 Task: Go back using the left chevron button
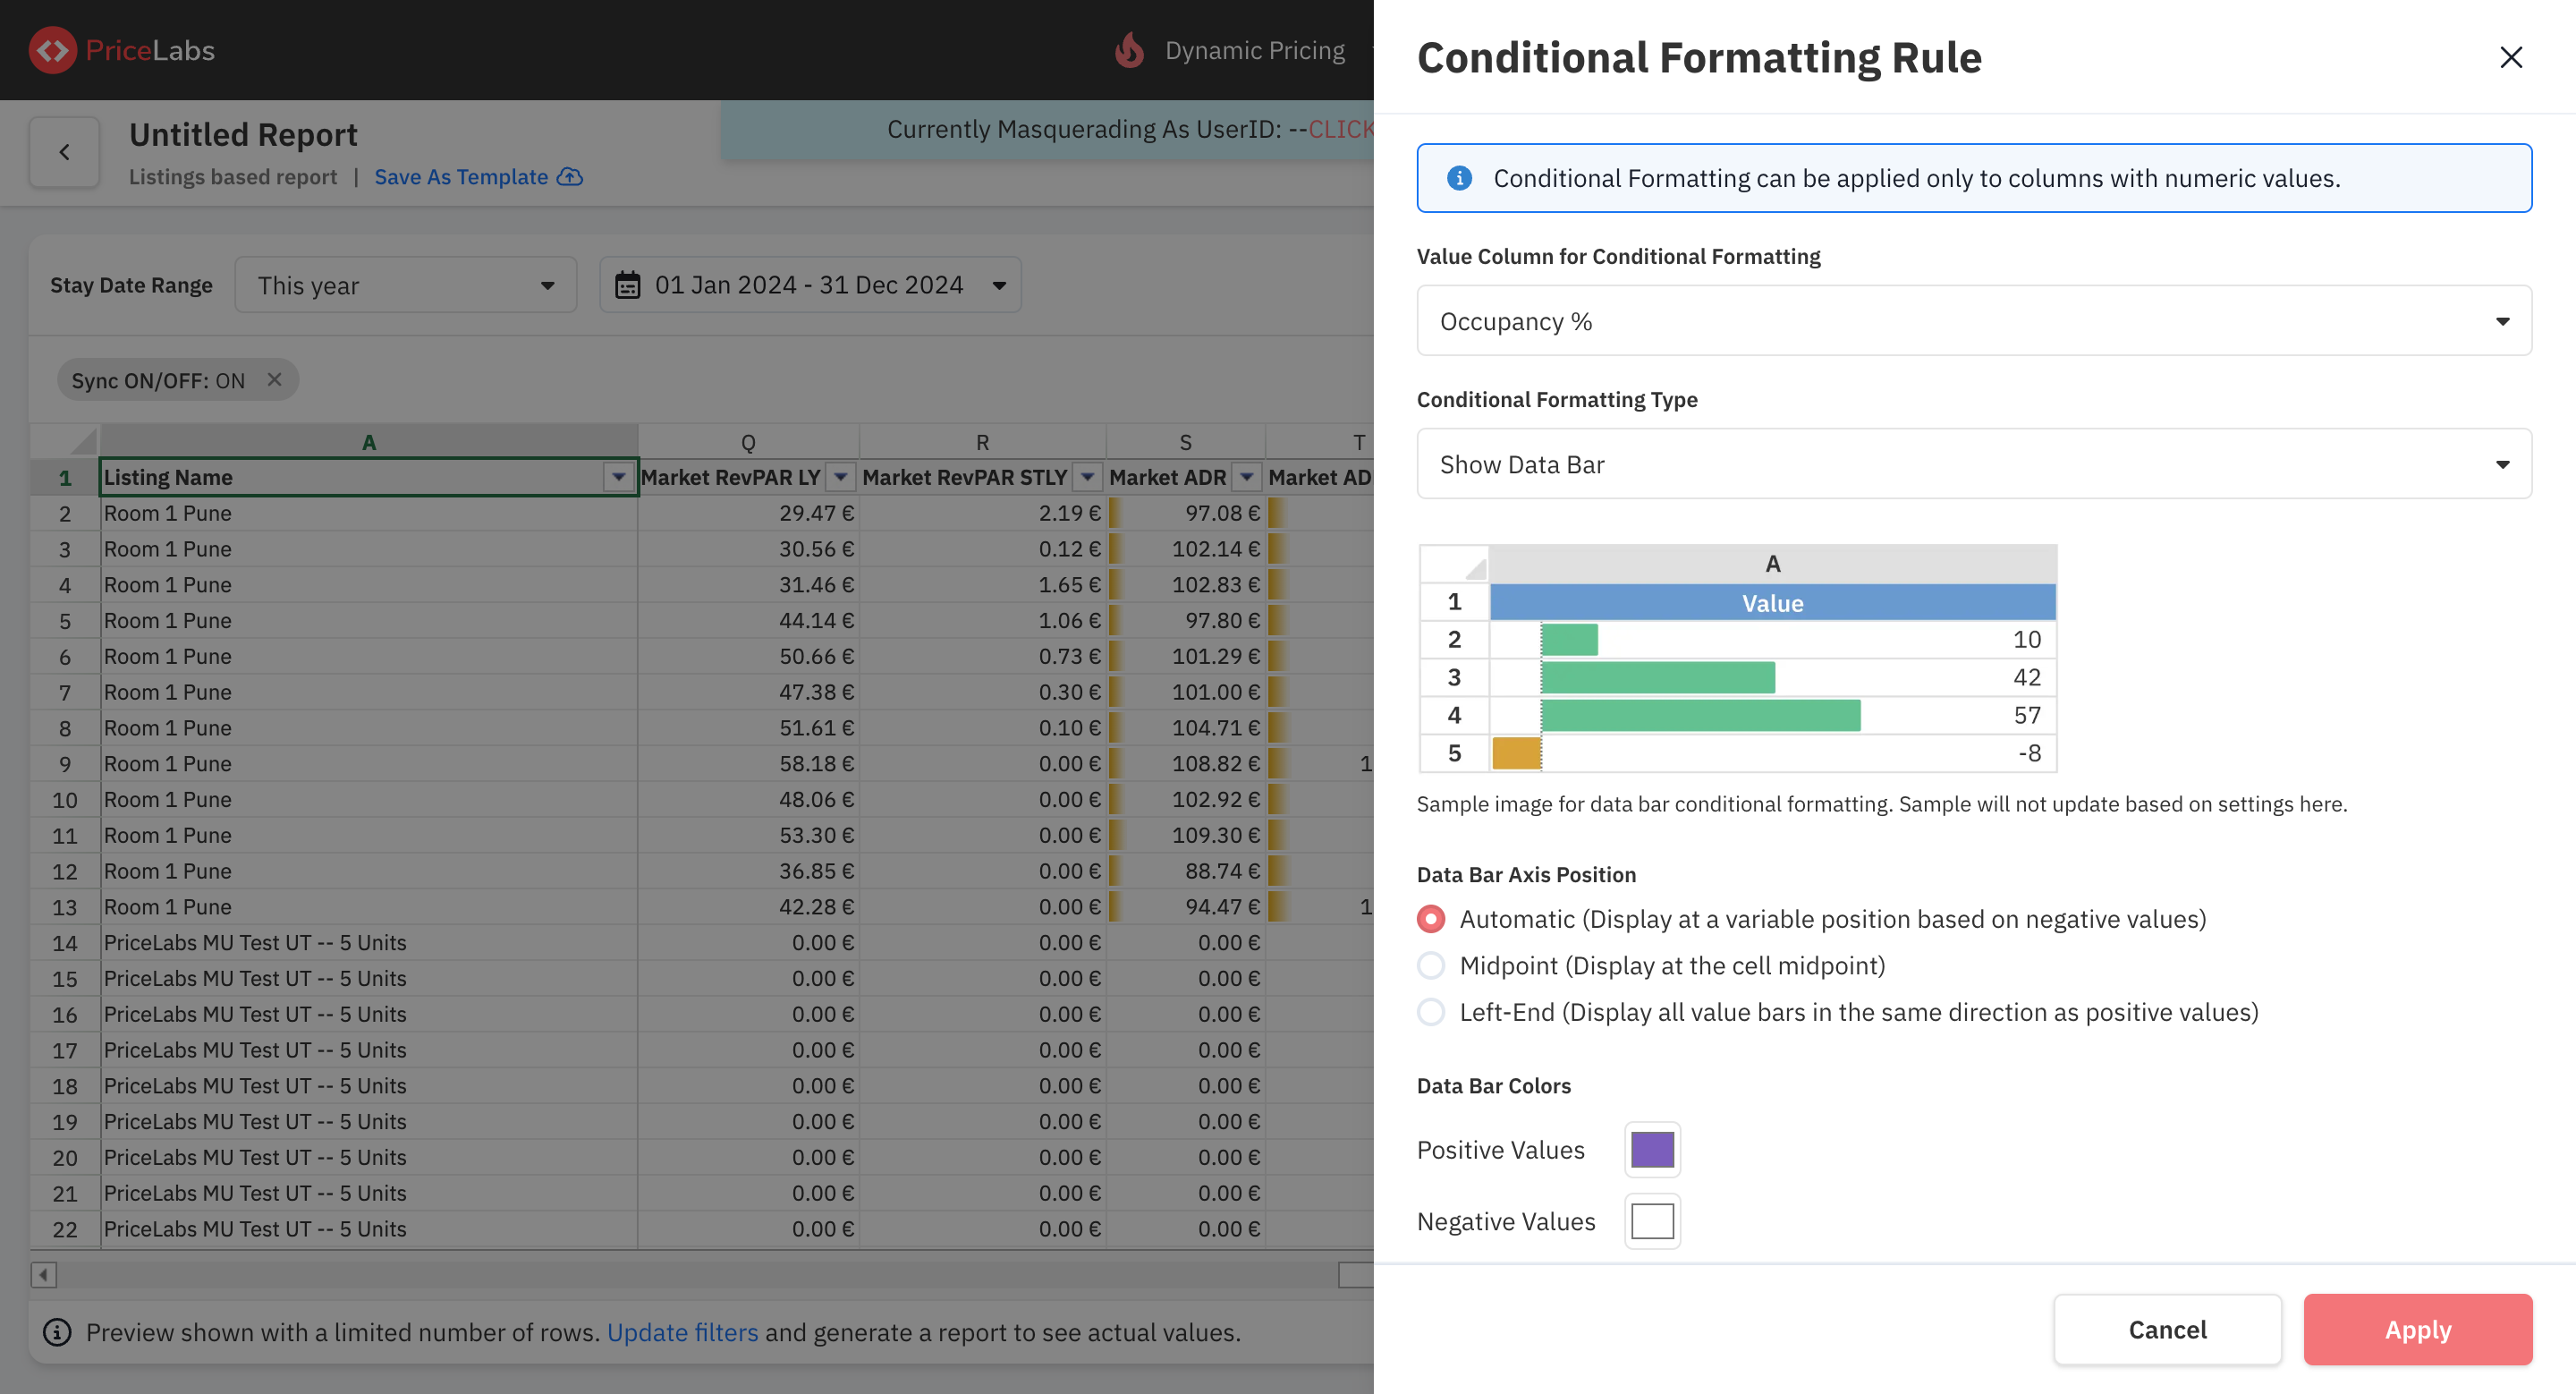tap(65, 152)
